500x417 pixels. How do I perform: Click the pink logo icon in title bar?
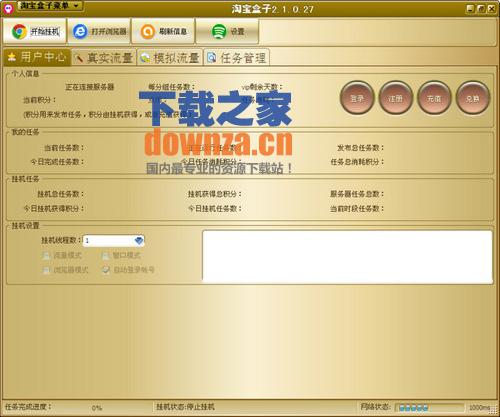(x=8, y=8)
